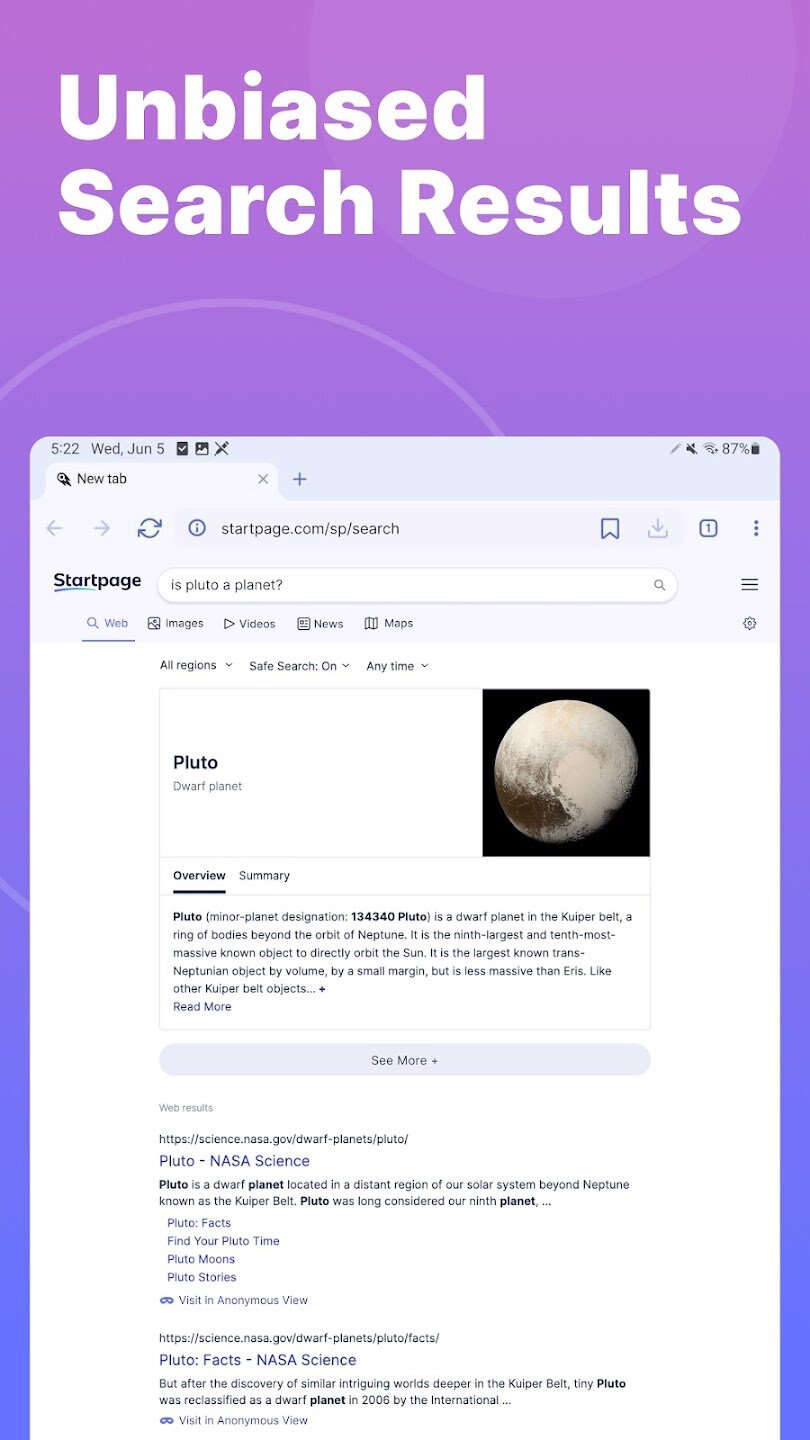
Task: Expand text with the plus after Kuiper belt objects
Action: [322, 989]
